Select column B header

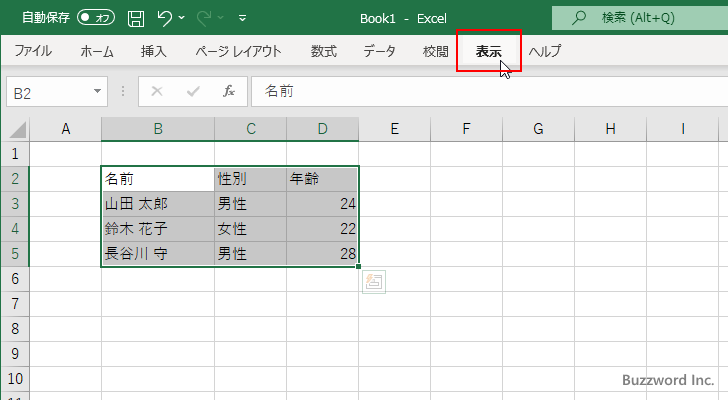tap(158, 129)
